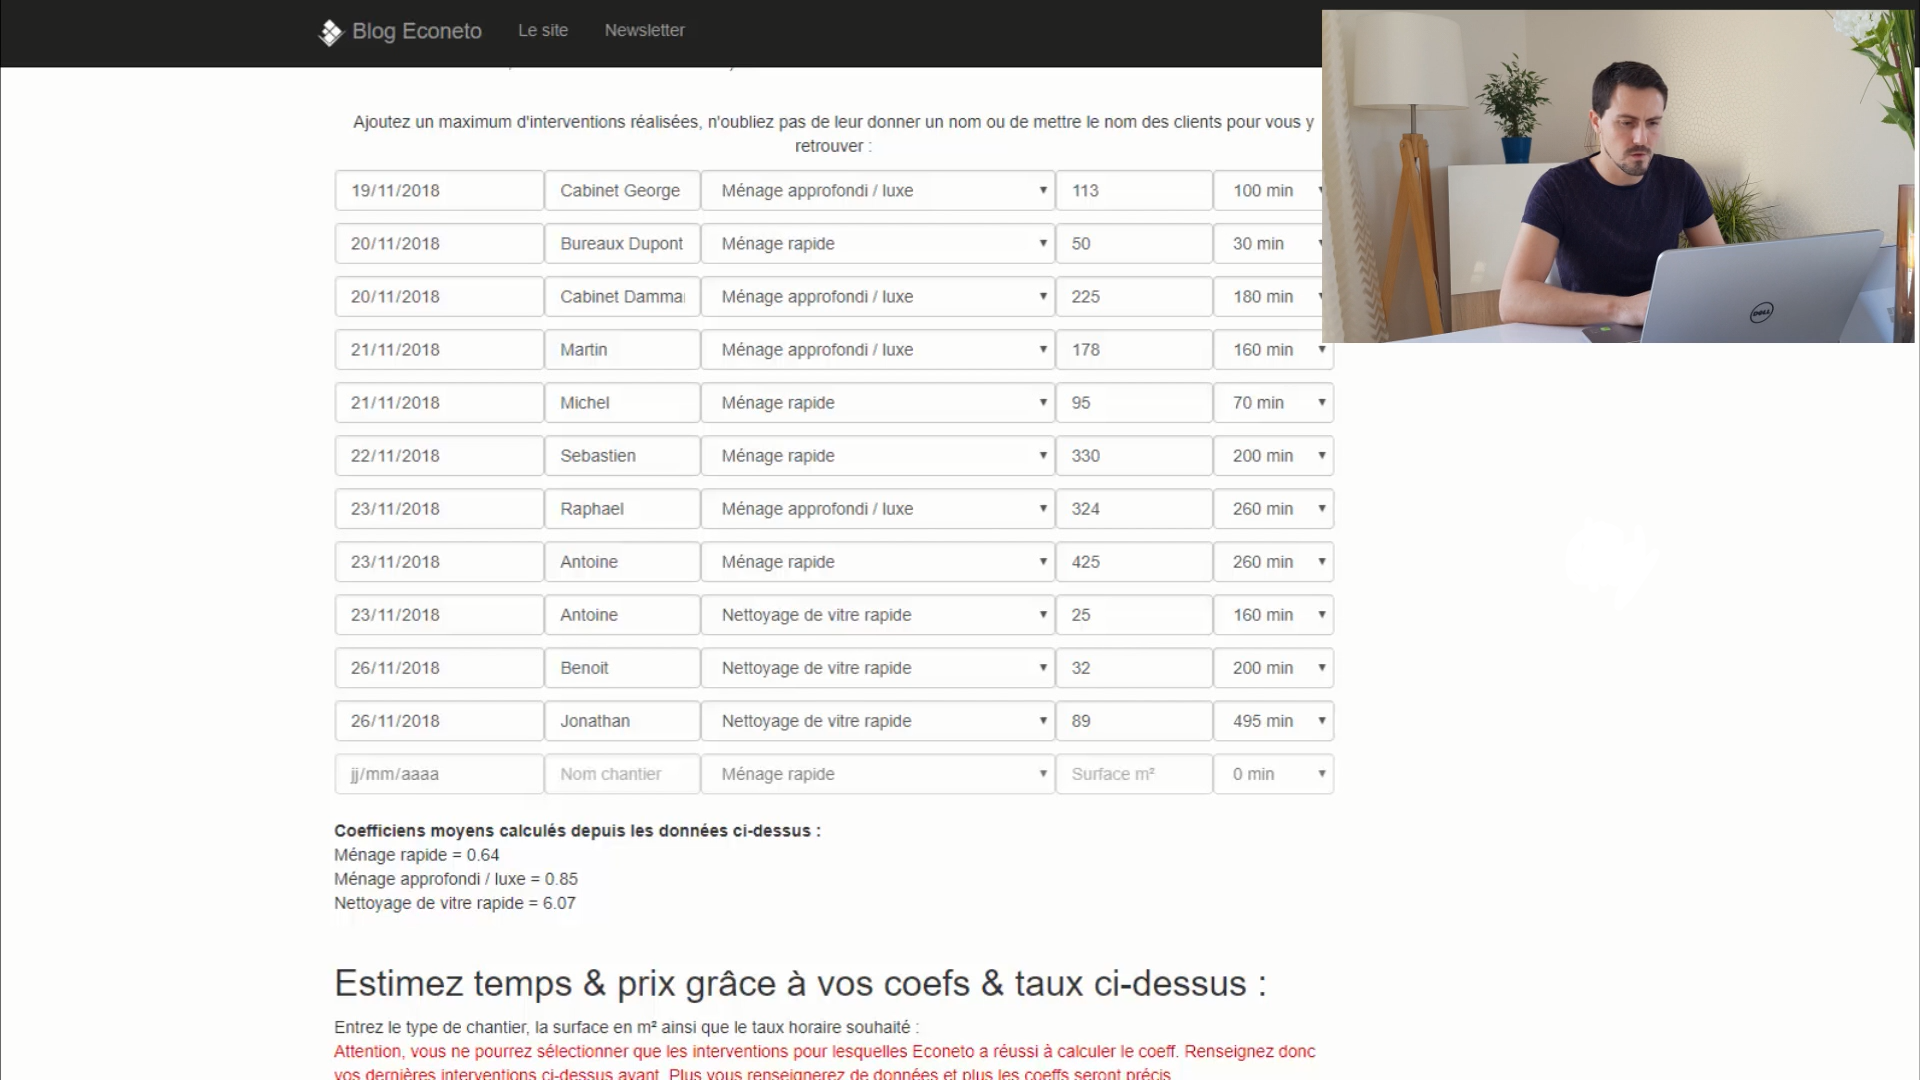The image size is (1920, 1080).
Task: Edit surface field showing 32
Action: [x=1134, y=667]
